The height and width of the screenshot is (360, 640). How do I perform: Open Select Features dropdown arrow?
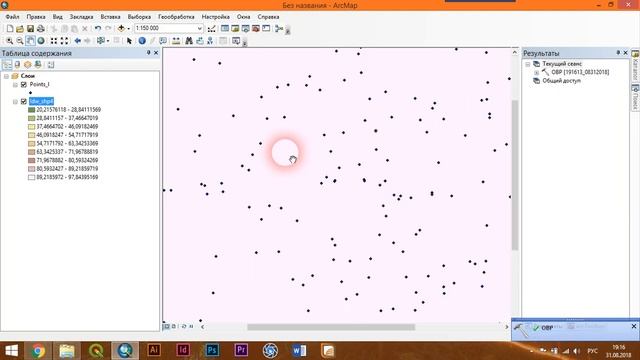pos(108,41)
